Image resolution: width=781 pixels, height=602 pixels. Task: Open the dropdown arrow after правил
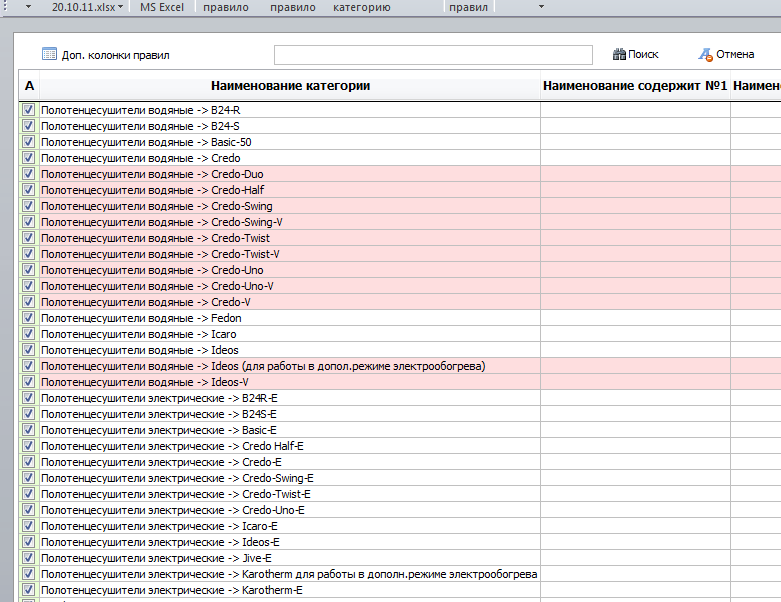coord(541,7)
